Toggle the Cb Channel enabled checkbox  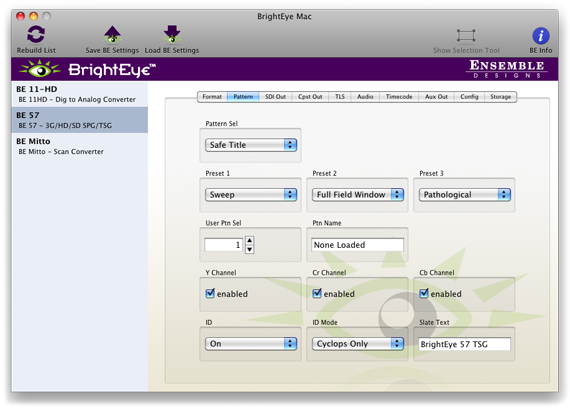click(x=424, y=293)
